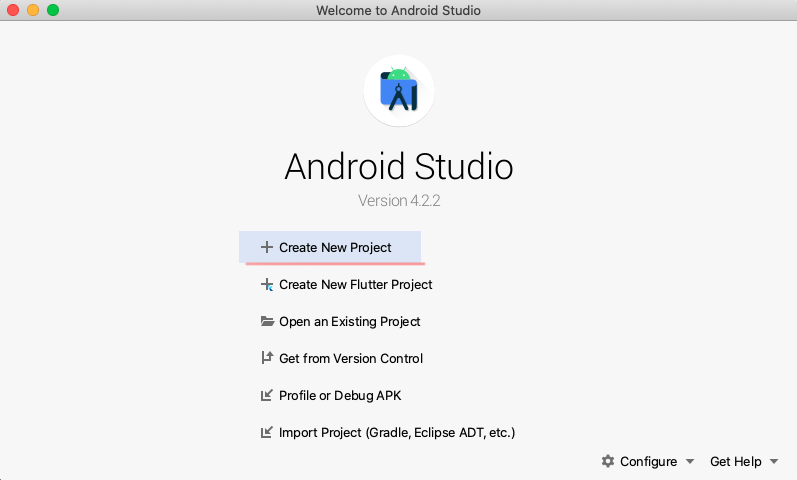Click the Profile or Debug APK icon

click(x=267, y=395)
